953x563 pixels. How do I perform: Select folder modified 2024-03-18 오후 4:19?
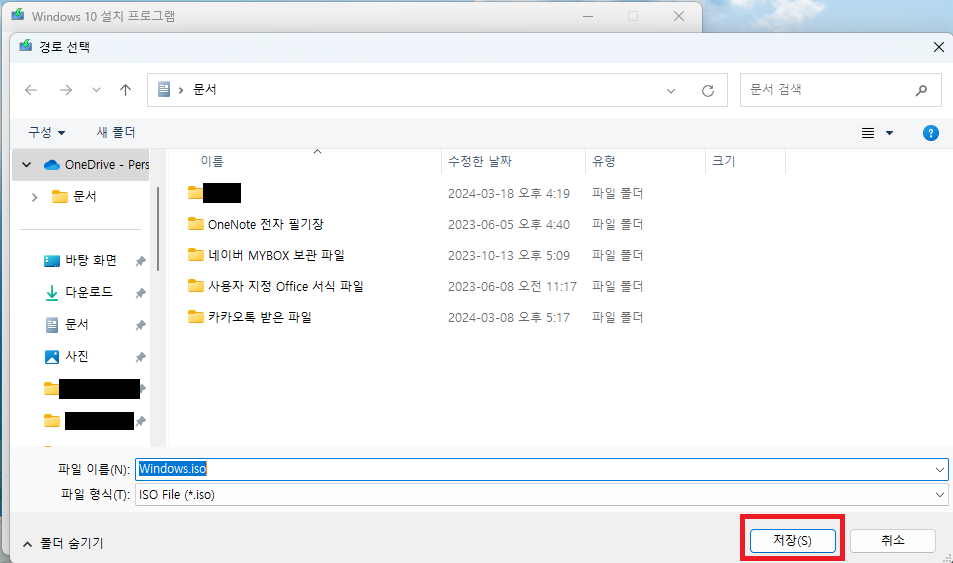pyautogui.click(x=214, y=193)
